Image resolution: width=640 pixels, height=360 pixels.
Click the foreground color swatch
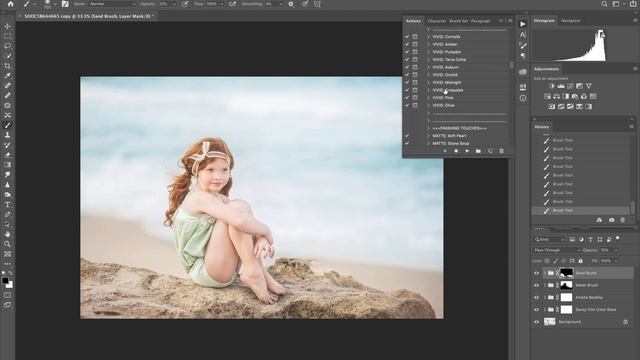tap(5, 281)
